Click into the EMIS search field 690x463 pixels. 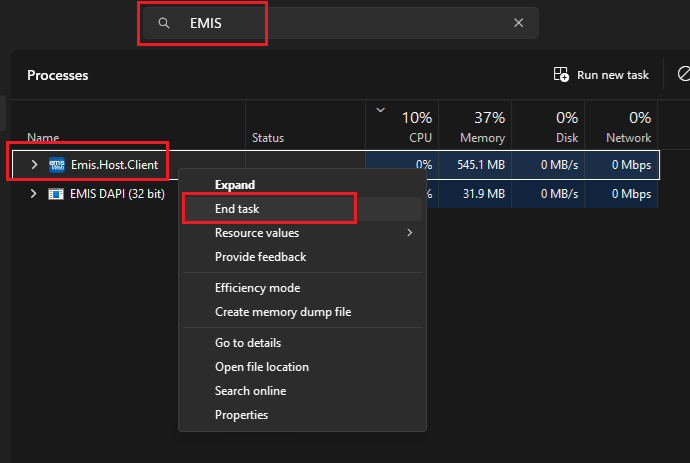(340, 23)
